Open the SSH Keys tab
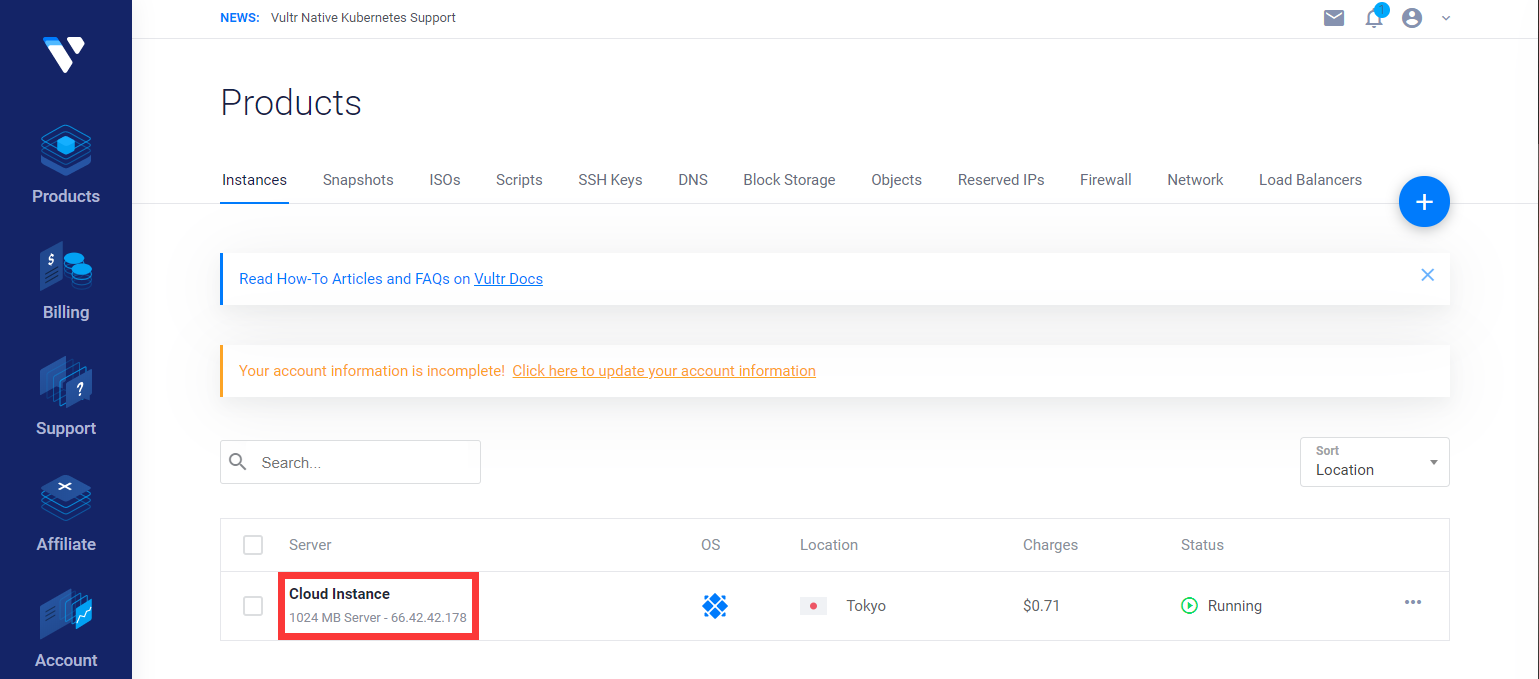Screen dimensions: 1539x679 pos(610,180)
